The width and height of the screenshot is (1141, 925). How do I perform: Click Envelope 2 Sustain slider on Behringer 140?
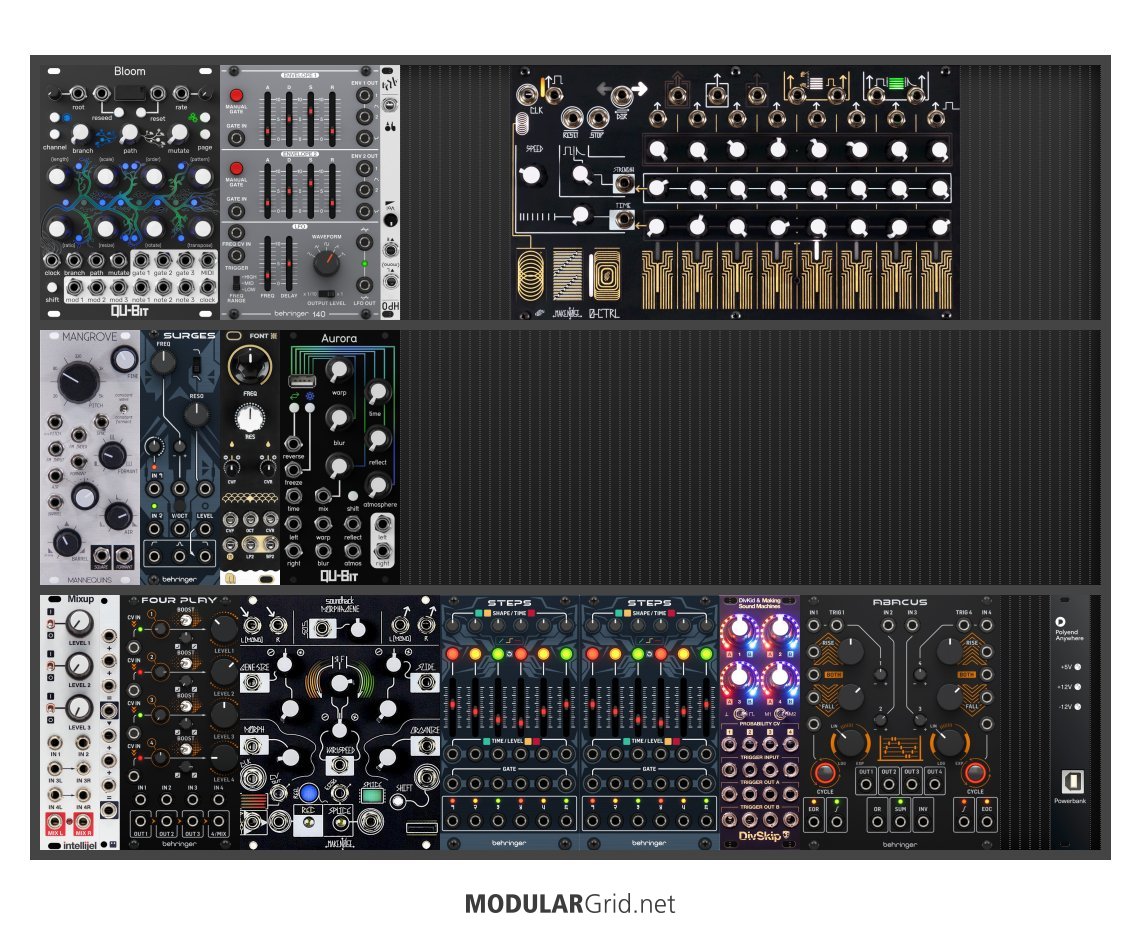[311, 191]
